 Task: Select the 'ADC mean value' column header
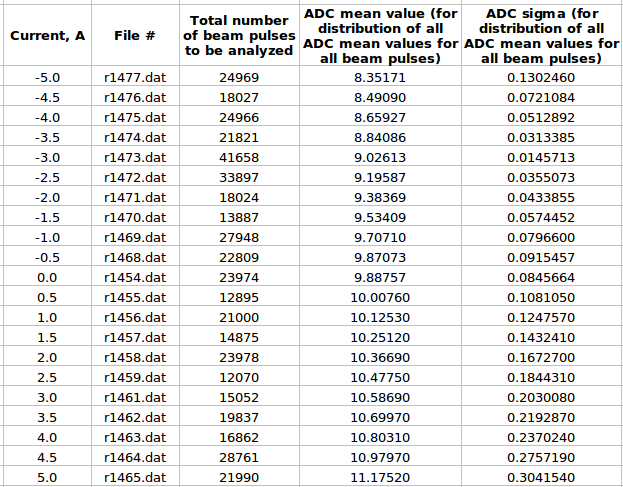pos(380,36)
